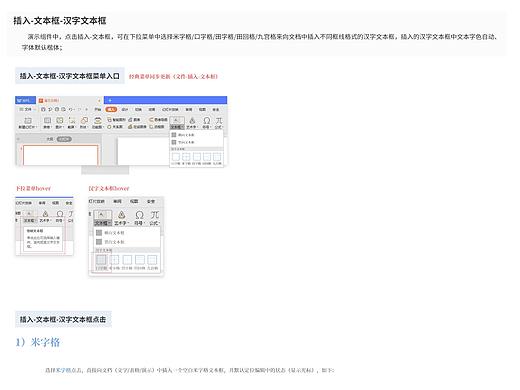Click 流程图 in the ribbon
The width and height of the screenshot is (520, 390).
157,127
